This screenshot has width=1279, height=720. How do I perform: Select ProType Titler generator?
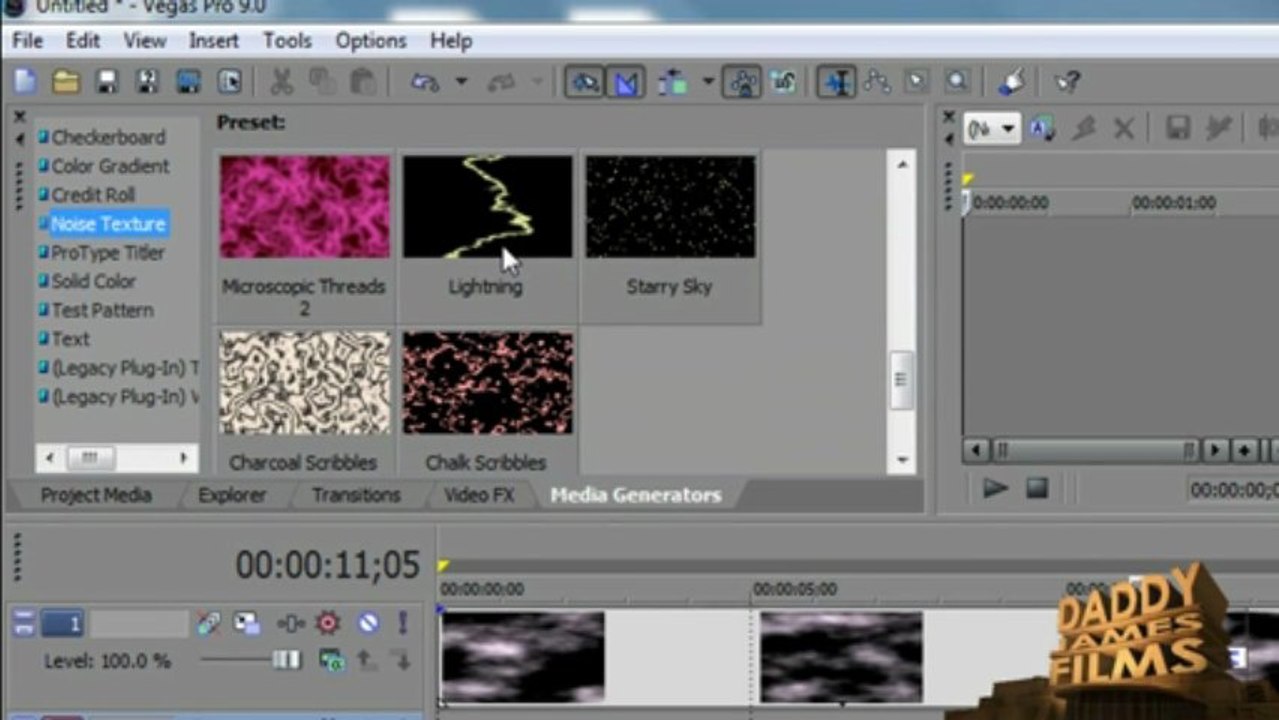(107, 253)
